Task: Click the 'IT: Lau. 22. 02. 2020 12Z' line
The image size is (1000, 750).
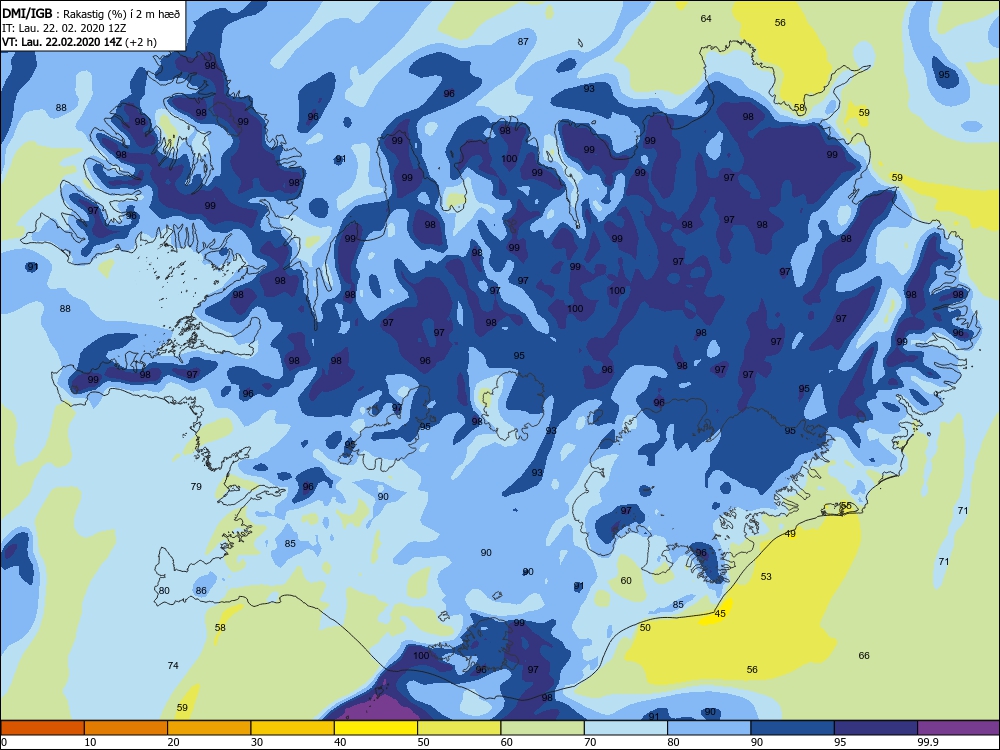Action: (x=64, y=28)
